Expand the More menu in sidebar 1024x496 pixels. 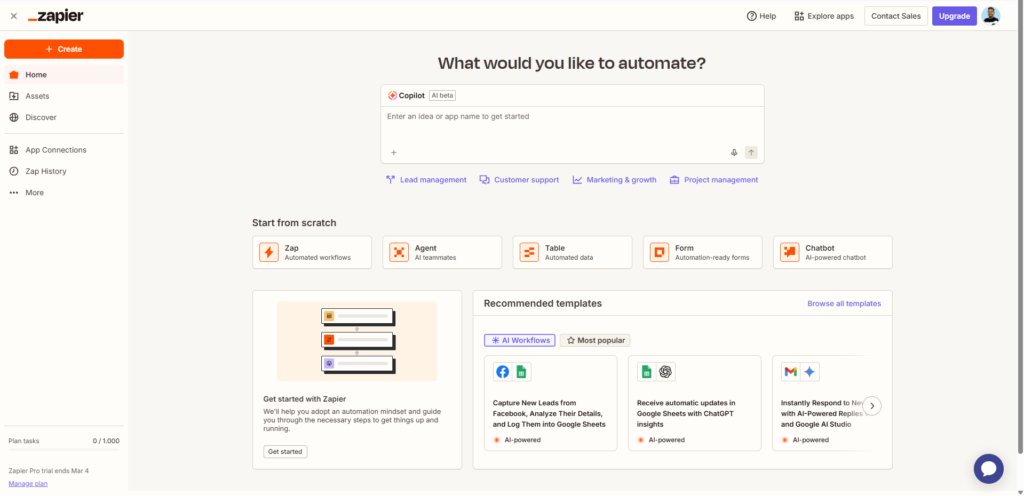tap(34, 192)
